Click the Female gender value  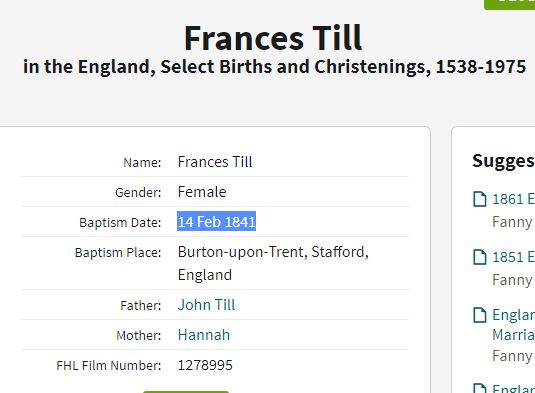(x=202, y=192)
